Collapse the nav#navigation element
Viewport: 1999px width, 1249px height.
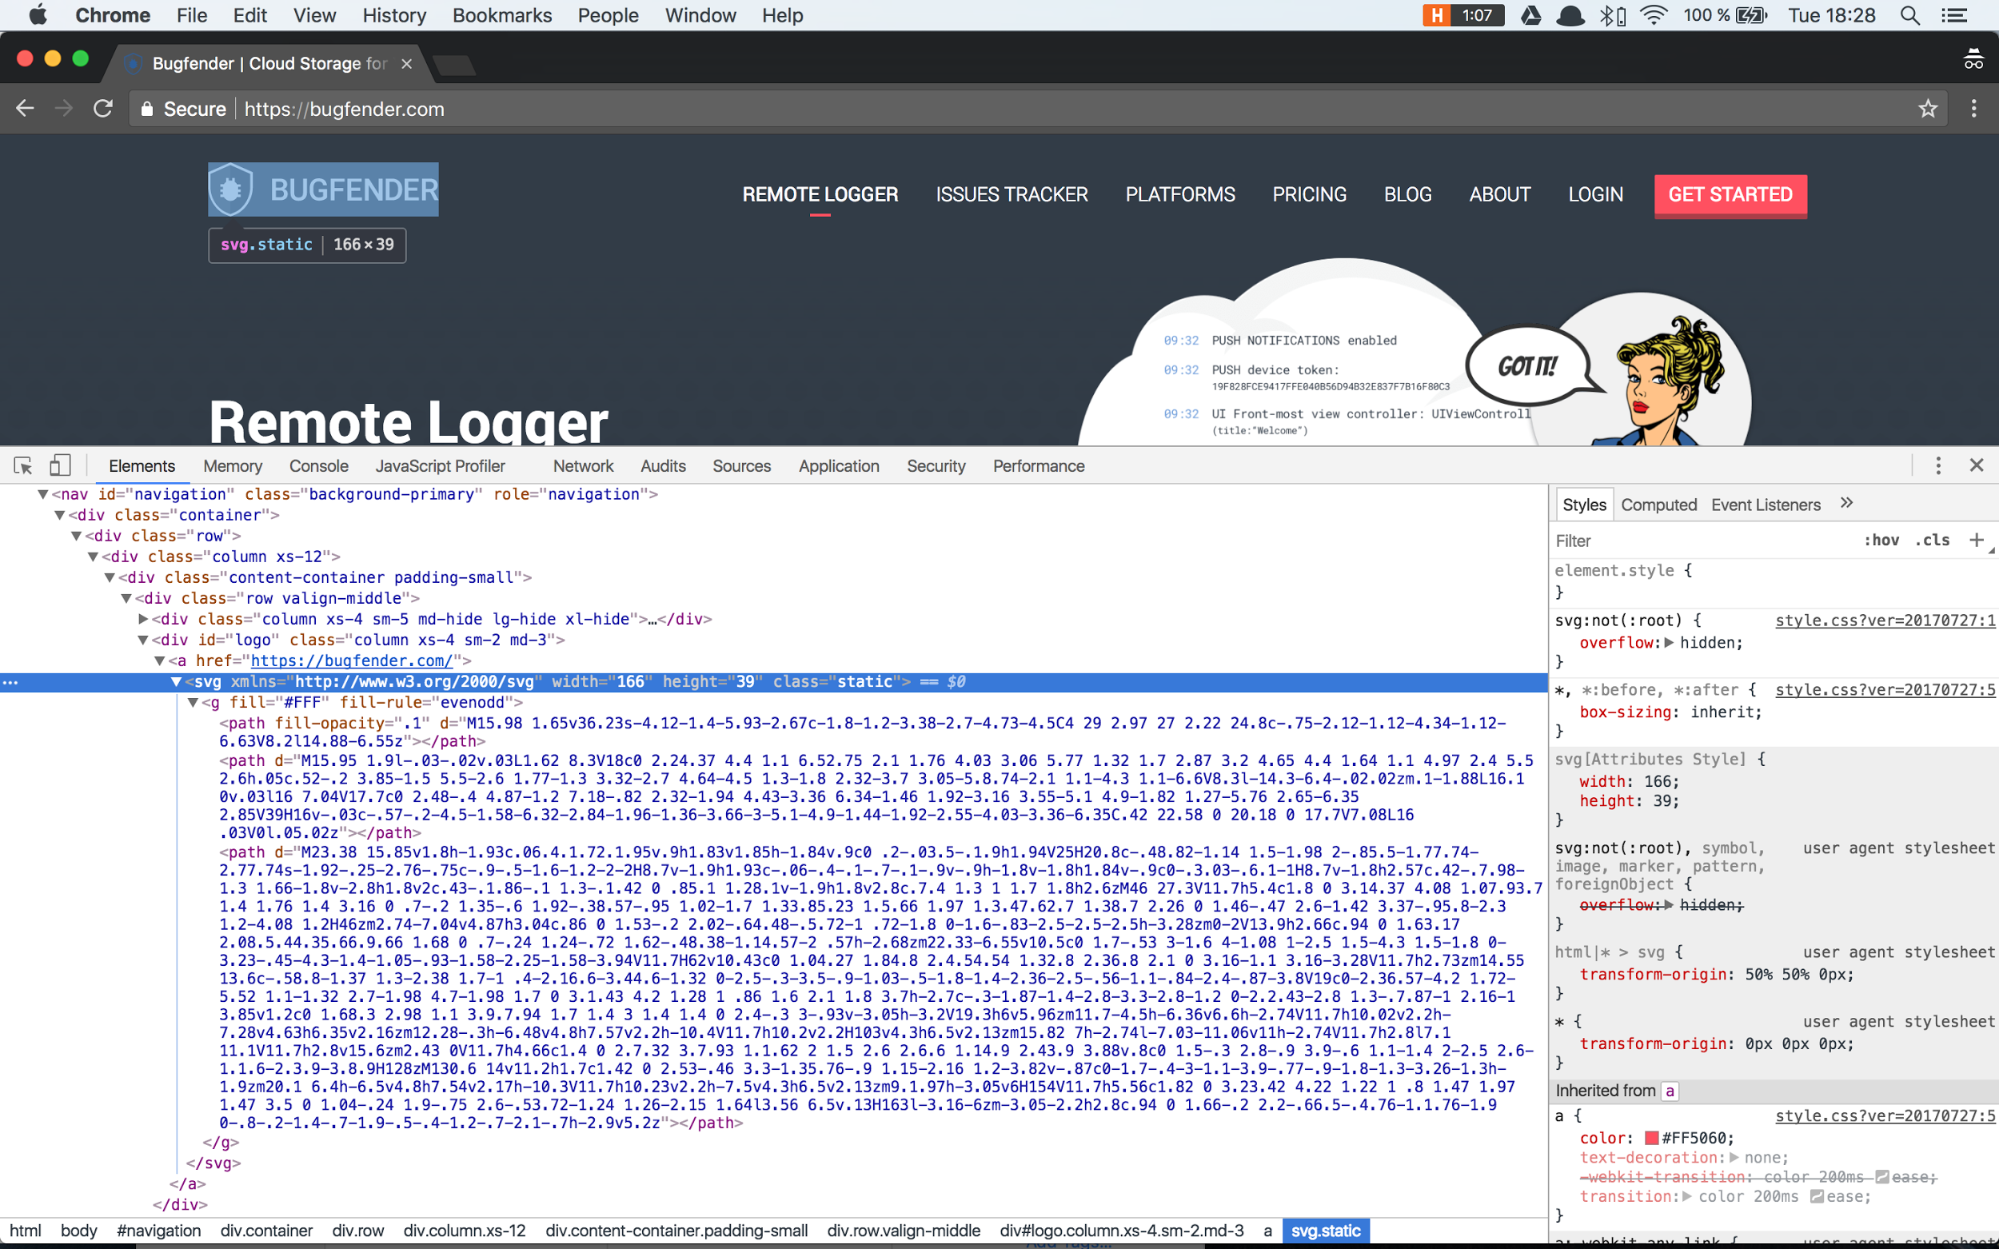(43, 494)
